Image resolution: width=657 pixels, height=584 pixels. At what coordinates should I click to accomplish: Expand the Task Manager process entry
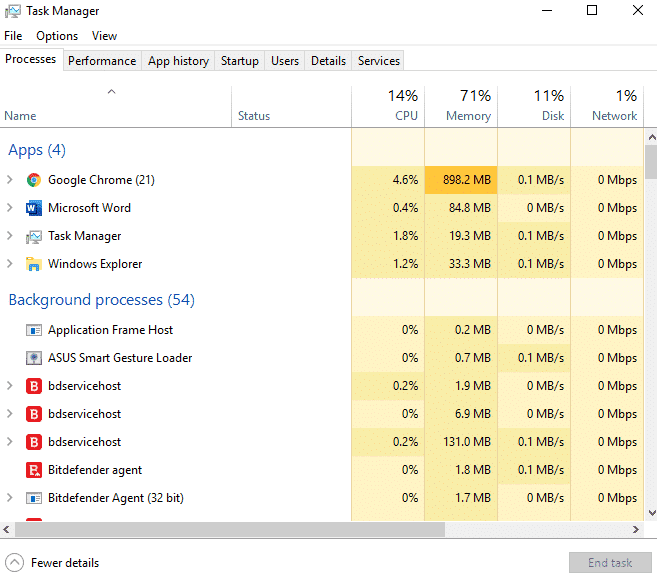point(10,236)
